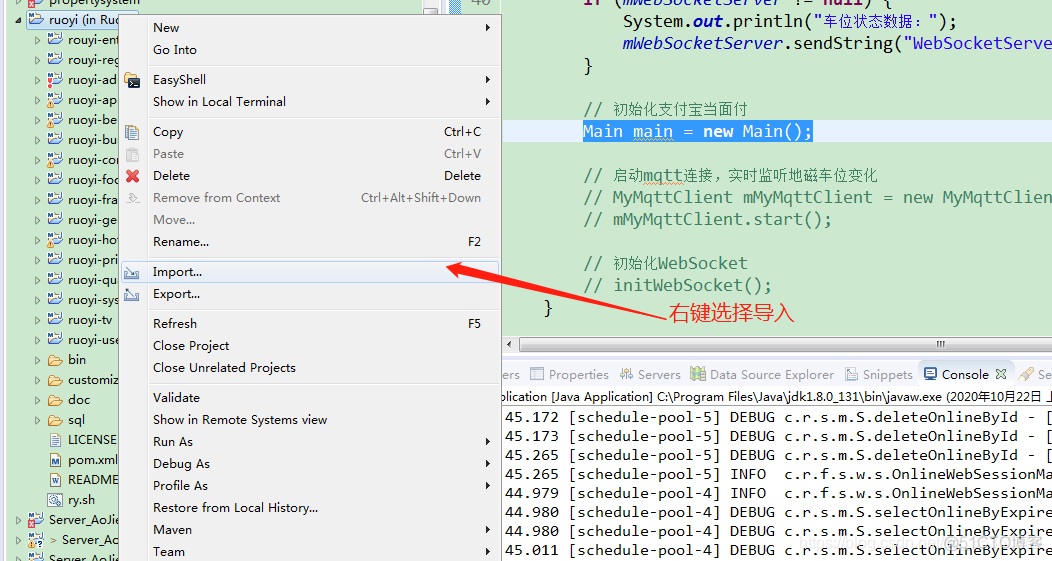Expand the rouyi-ent module node
Screen dimensions: 1052x561
38,40
